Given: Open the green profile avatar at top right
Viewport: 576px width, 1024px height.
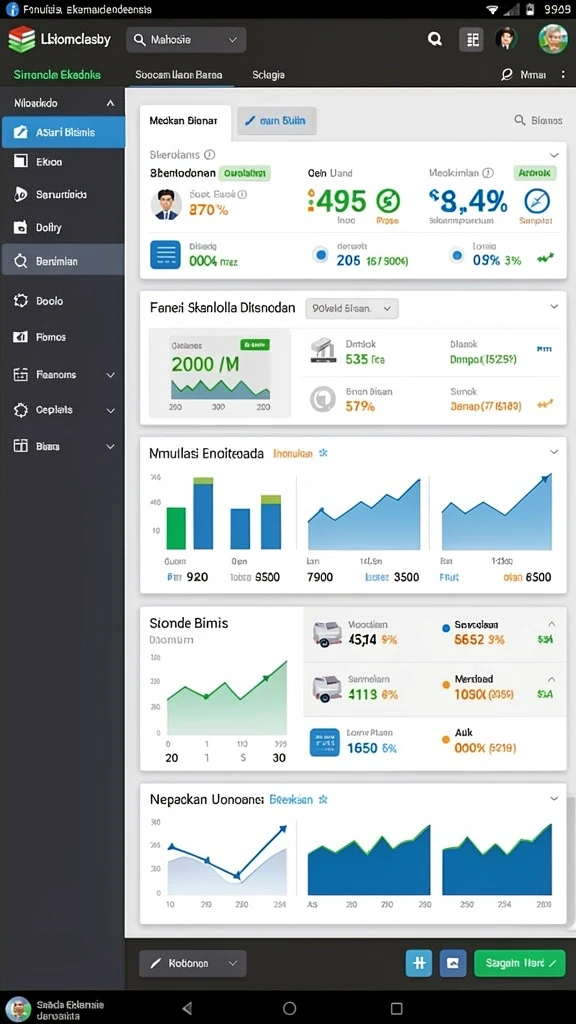Looking at the screenshot, I should [552, 39].
